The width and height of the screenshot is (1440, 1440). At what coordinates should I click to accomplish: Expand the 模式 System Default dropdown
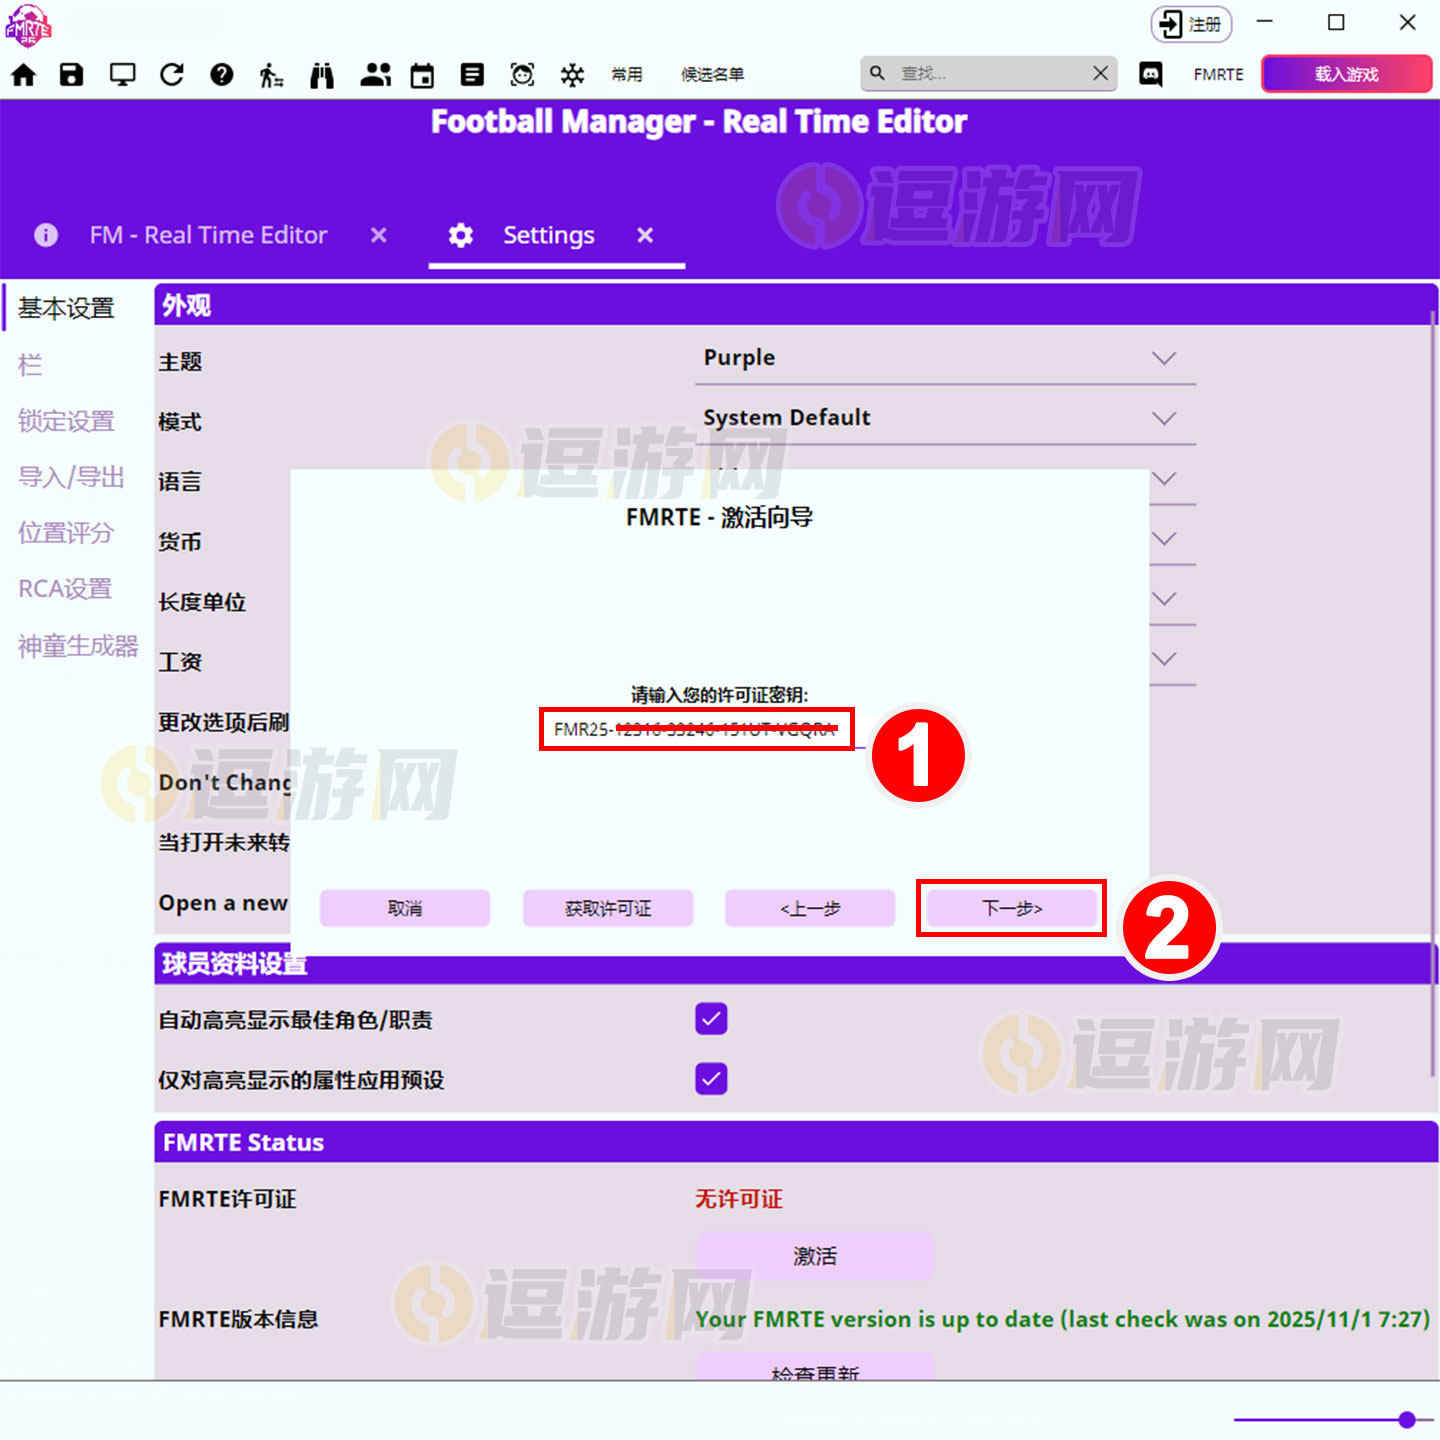946,419
